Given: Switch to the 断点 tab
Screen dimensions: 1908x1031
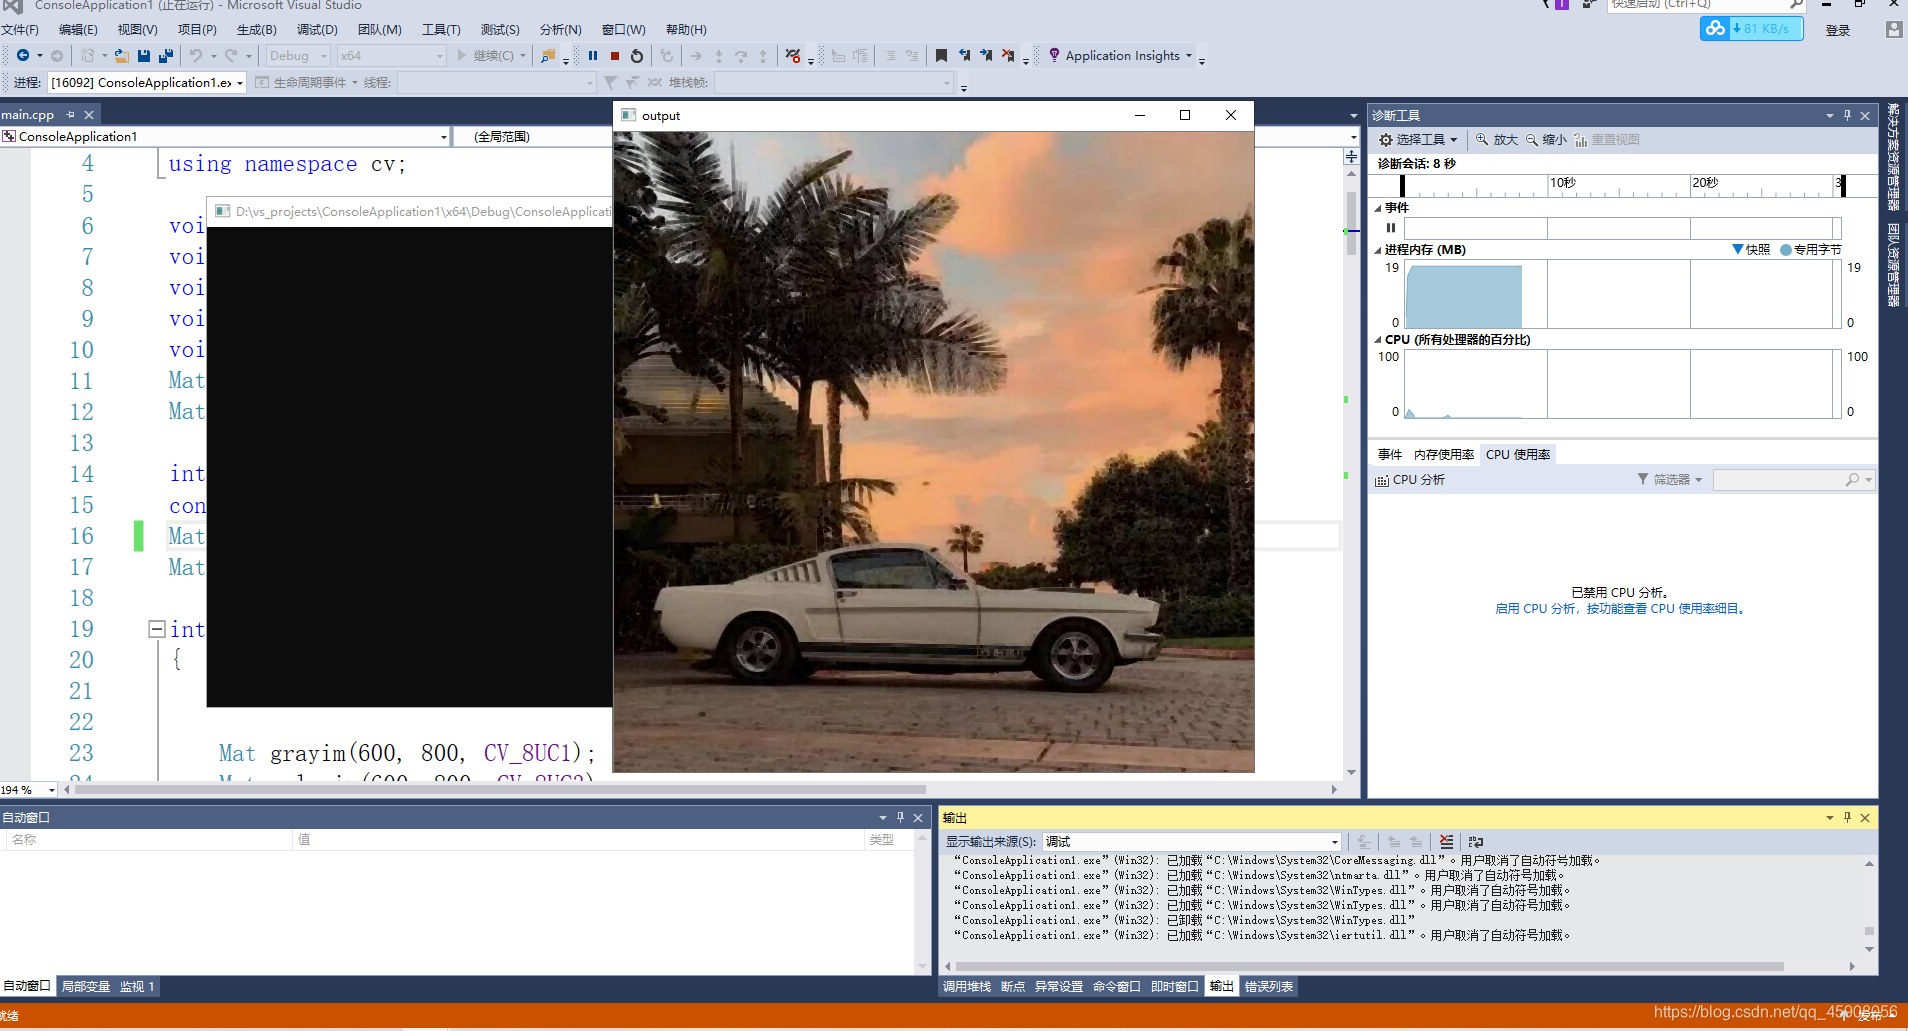Looking at the screenshot, I should (1013, 987).
